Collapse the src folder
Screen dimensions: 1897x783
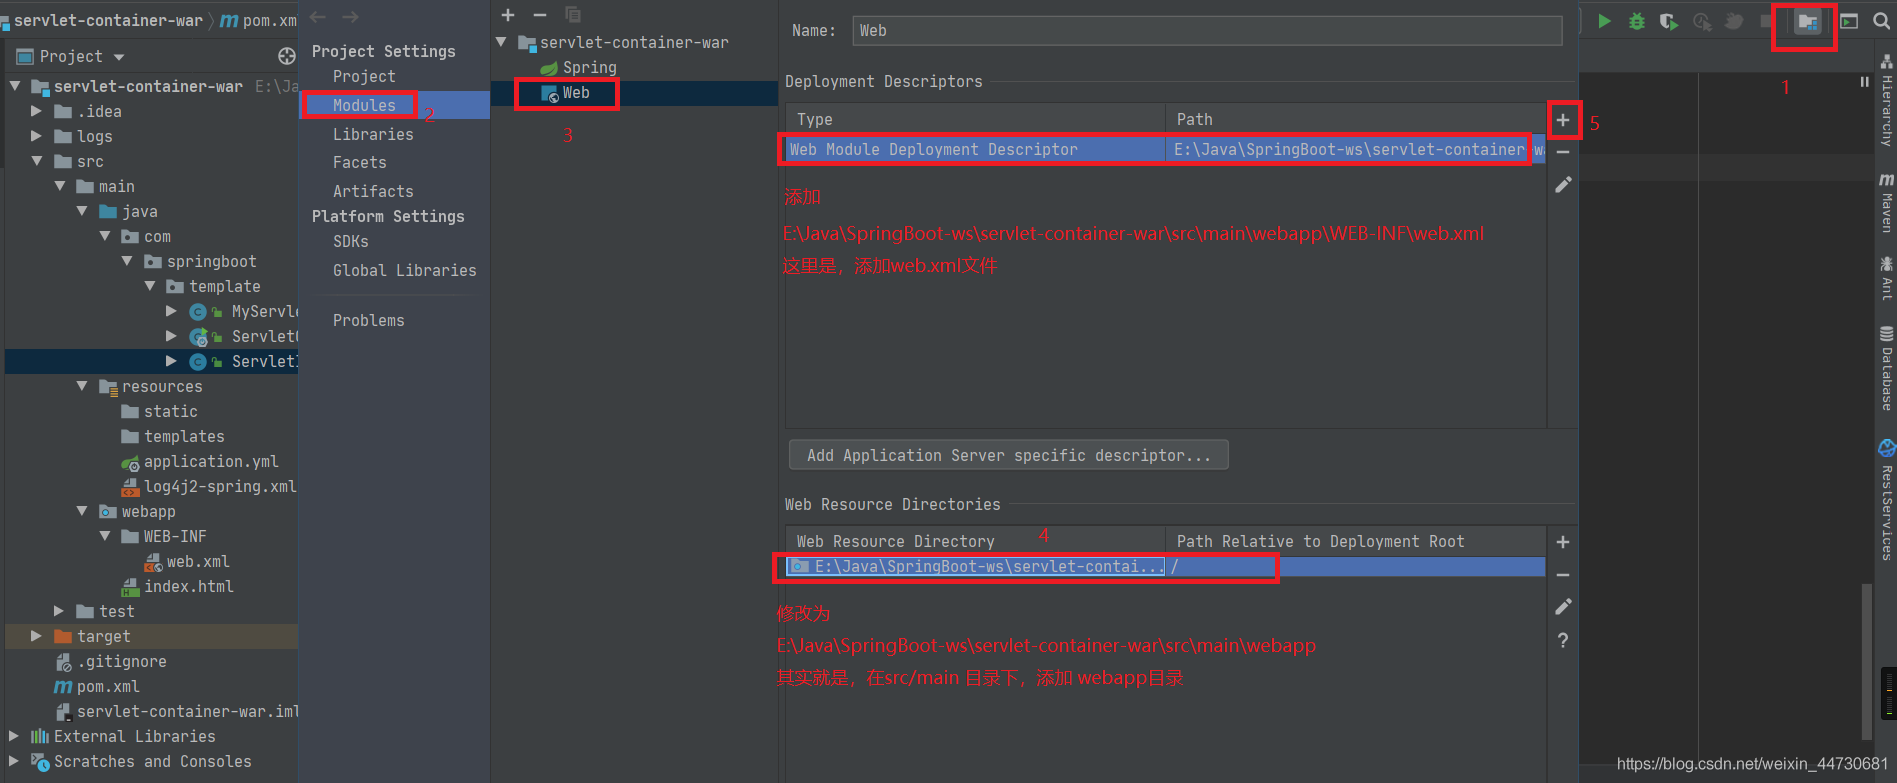(37, 161)
